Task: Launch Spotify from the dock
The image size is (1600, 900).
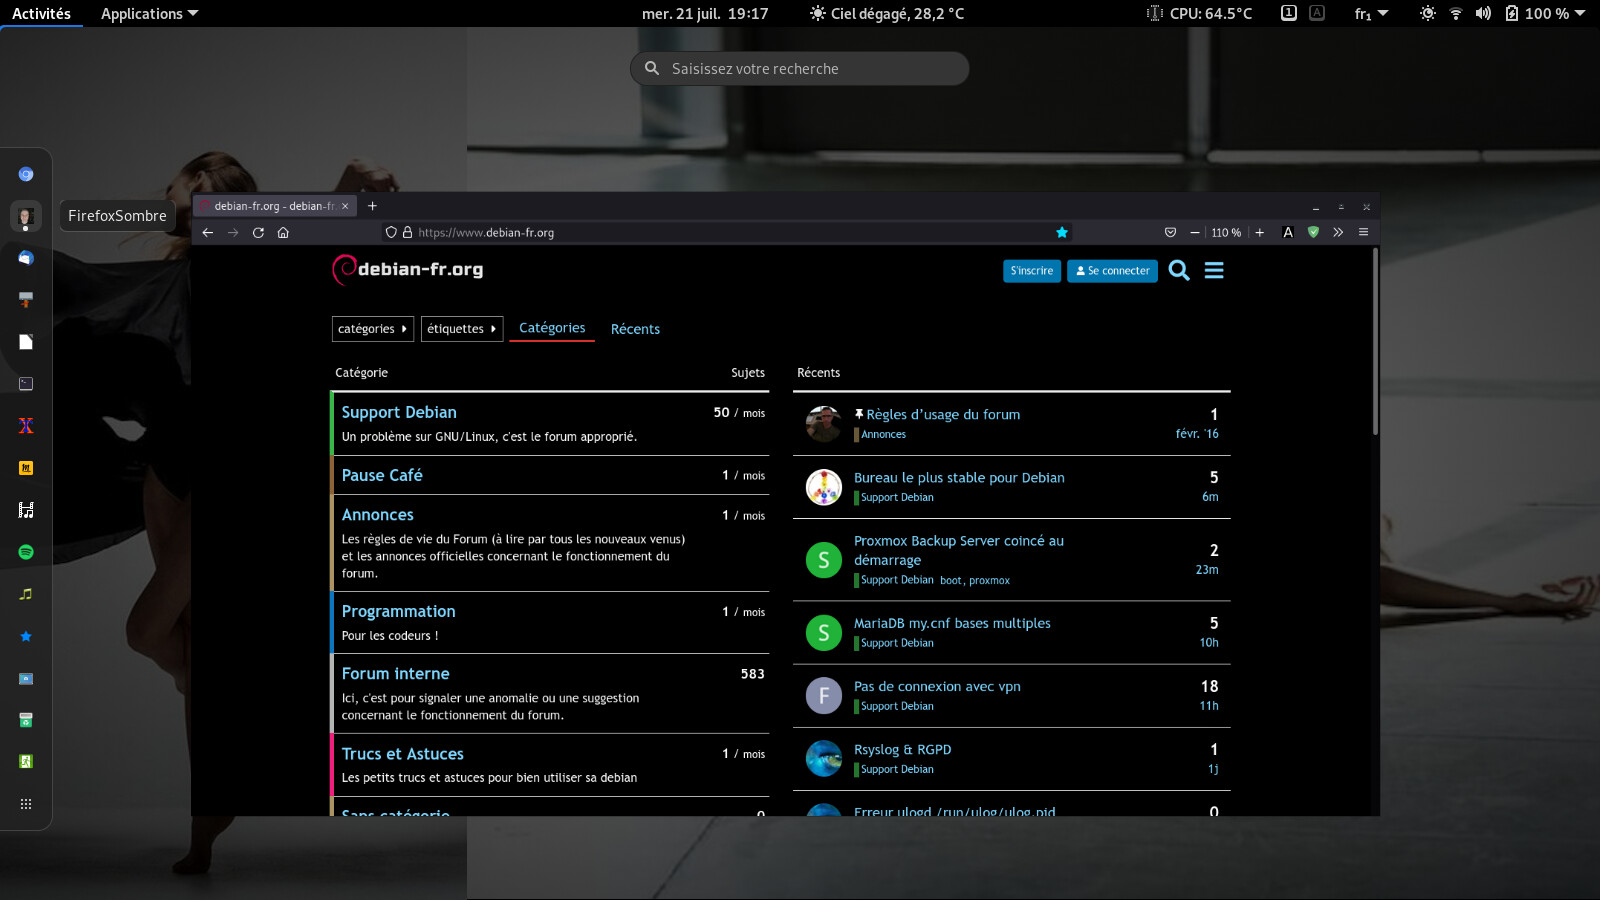Action: [x=26, y=552]
